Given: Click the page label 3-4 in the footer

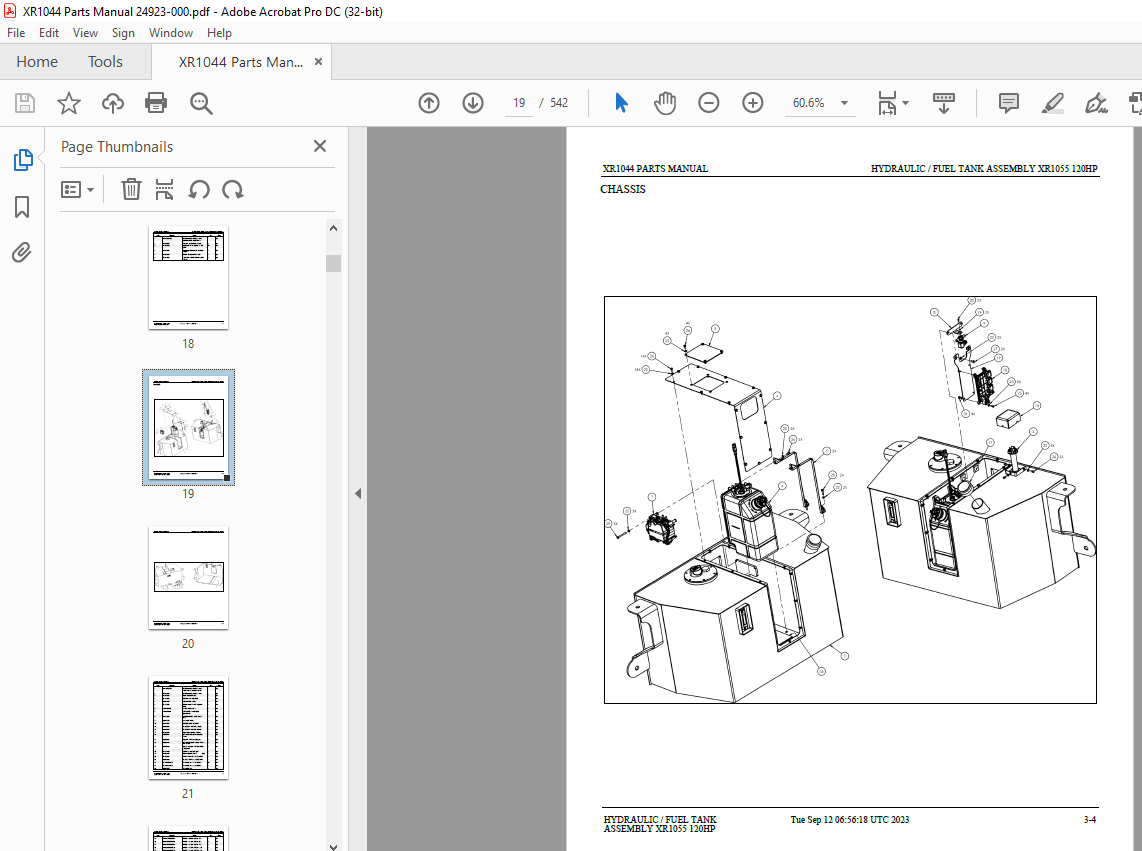Looking at the screenshot, I should (x=1090, y=820).
